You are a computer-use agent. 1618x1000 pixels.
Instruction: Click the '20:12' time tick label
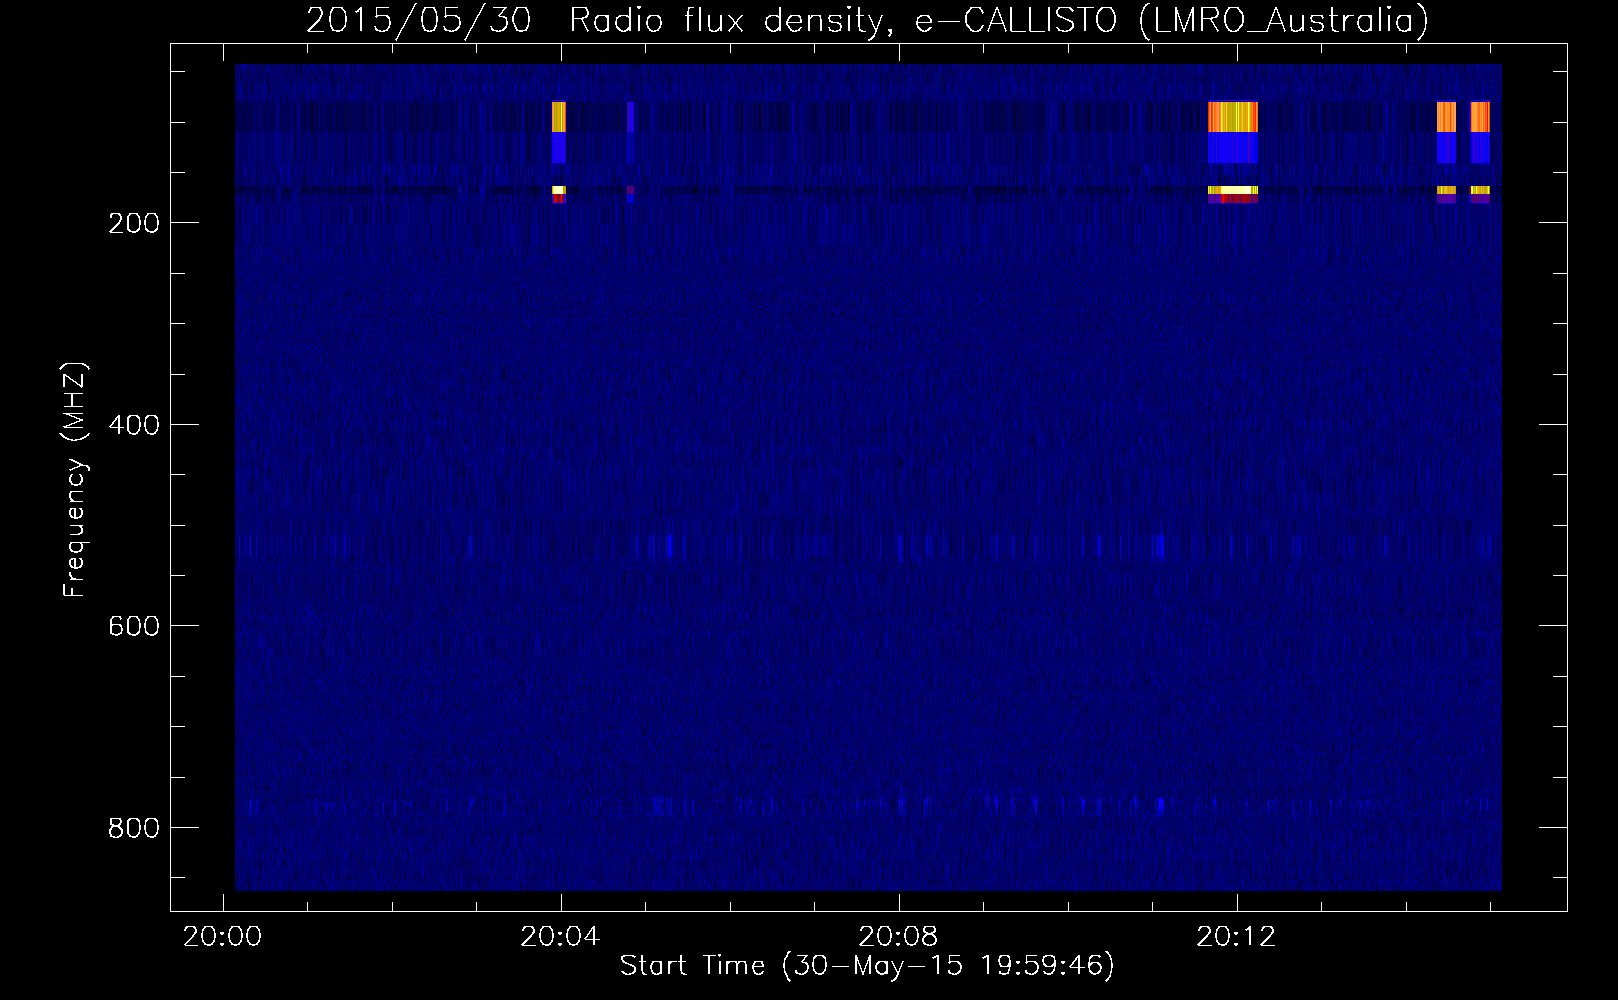[x=1237, y=936]
